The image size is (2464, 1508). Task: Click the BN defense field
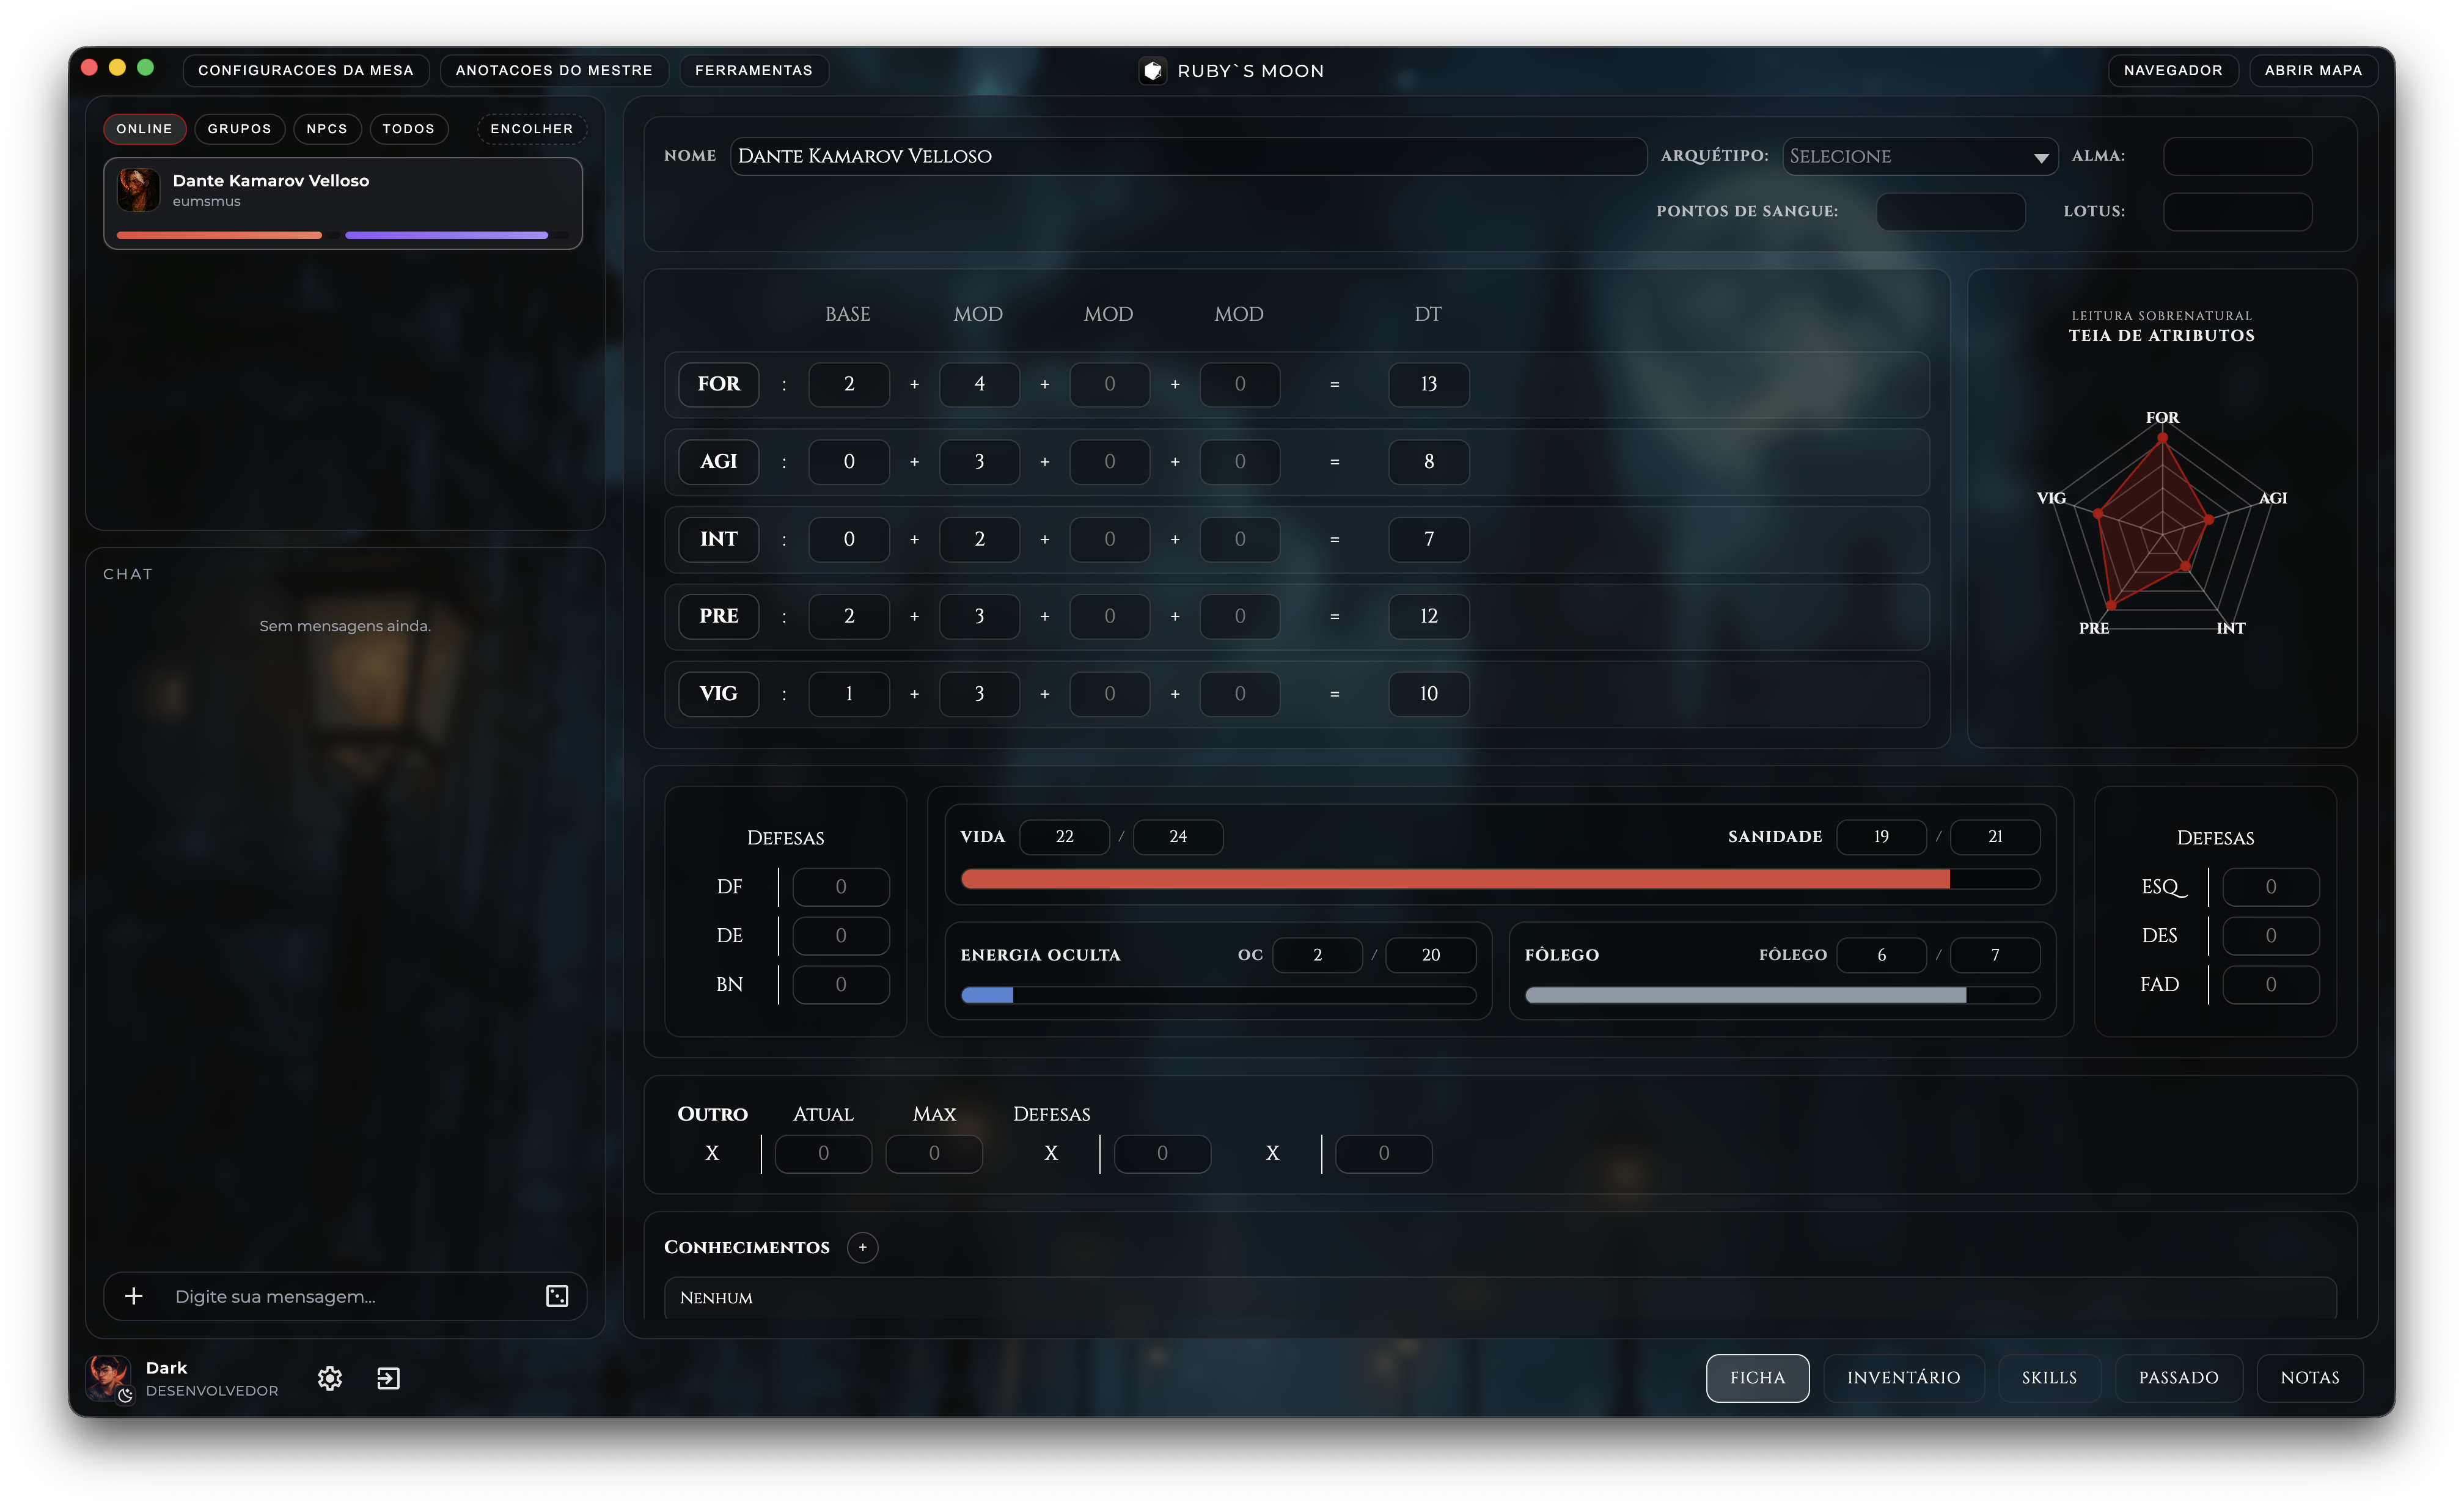click(841, 985)
